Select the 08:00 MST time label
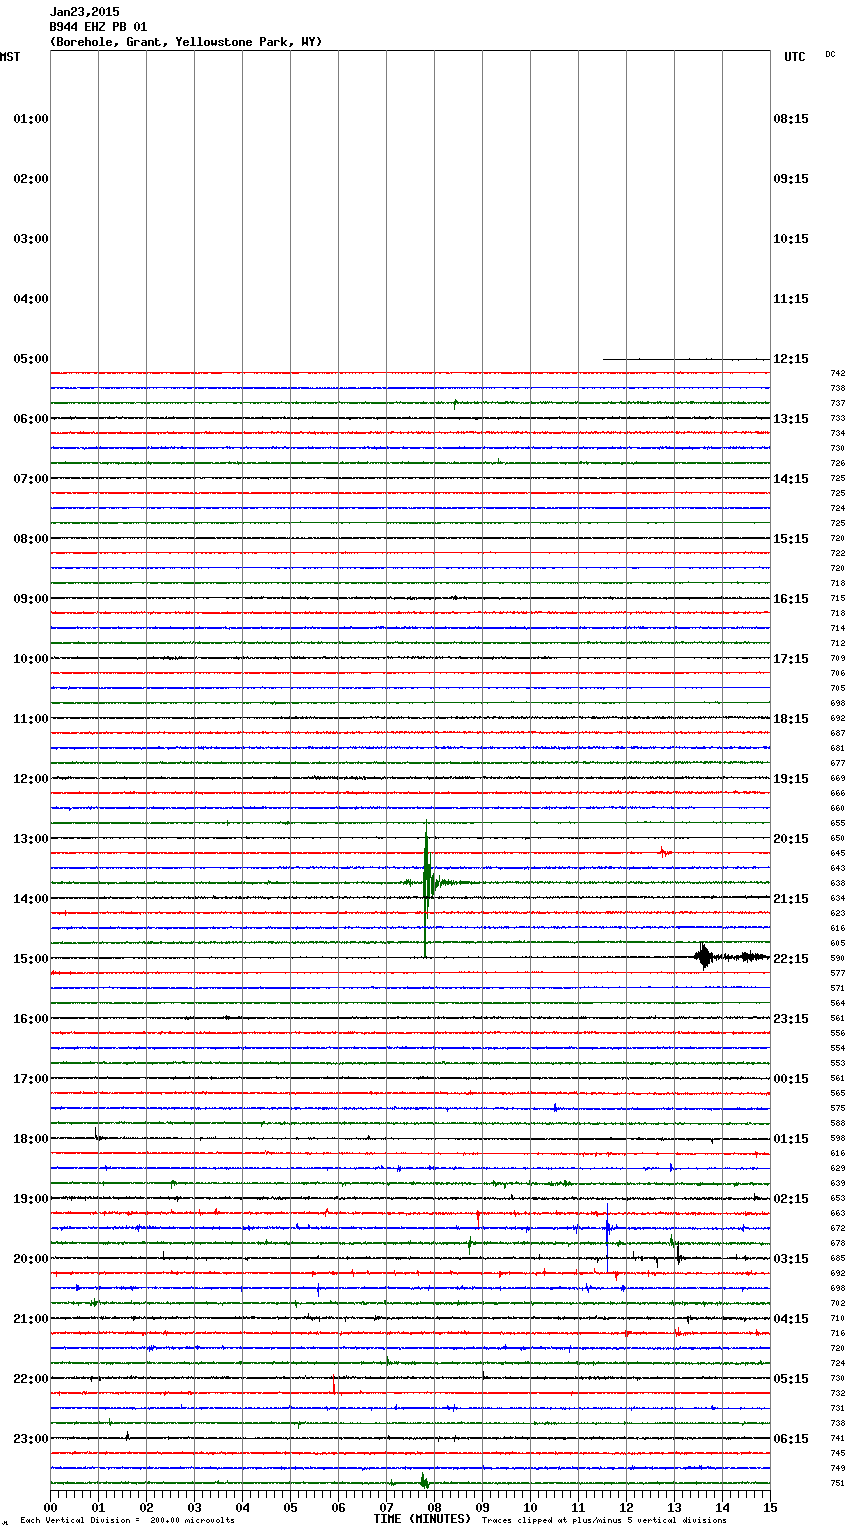The height and width of the screenshot is (1534, 850). (x=31, y=539)
